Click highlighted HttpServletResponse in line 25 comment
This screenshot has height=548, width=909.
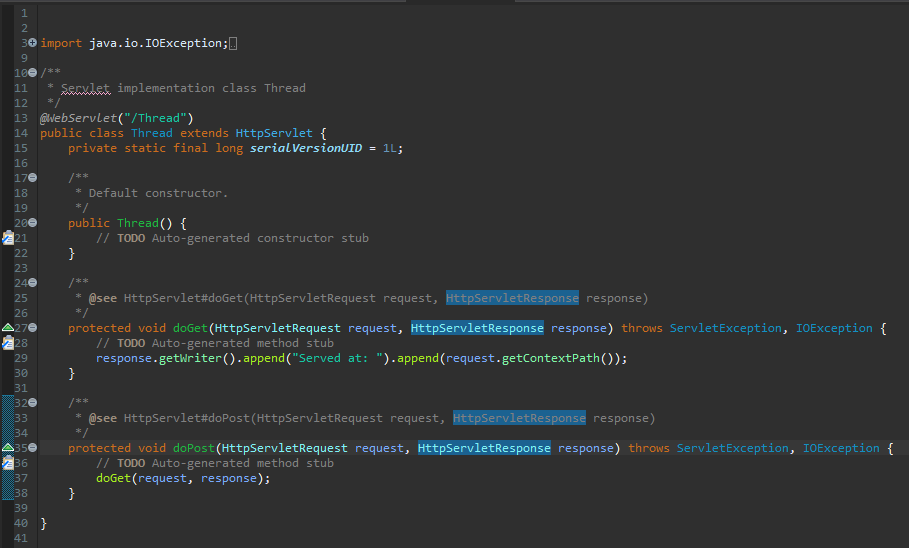tap(512, 298)
